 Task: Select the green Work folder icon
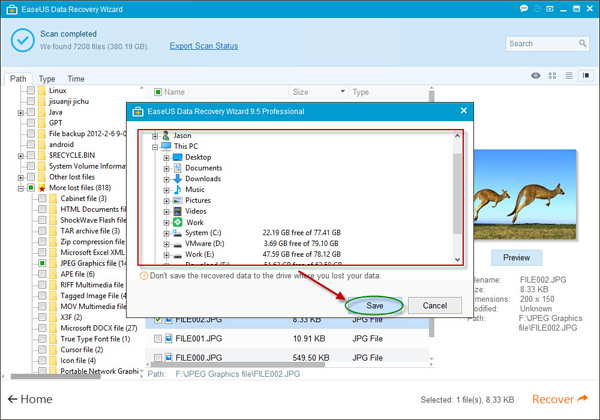click(178, 222)
